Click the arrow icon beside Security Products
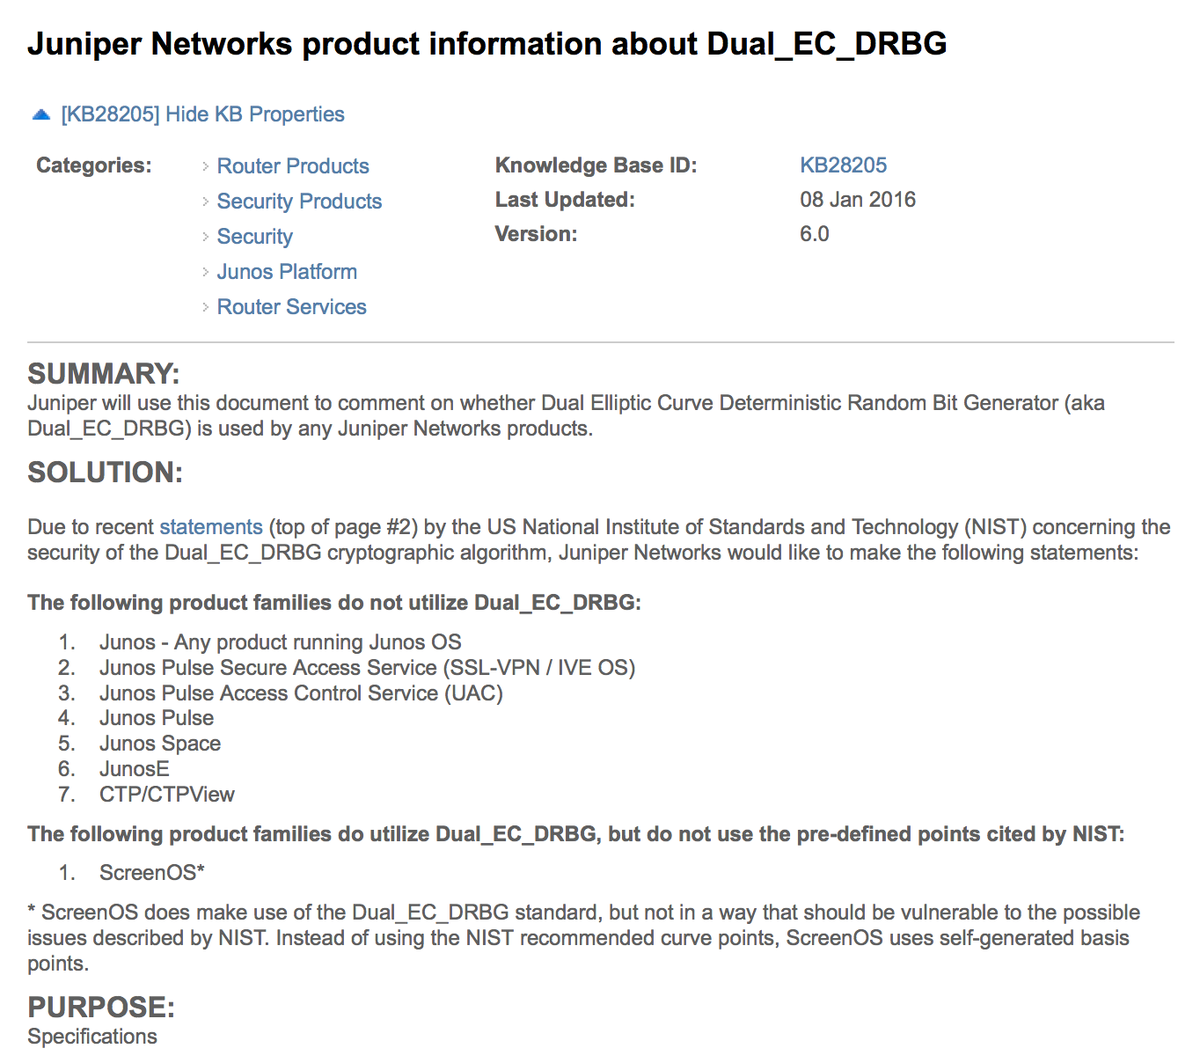1200x1063 pixels. click(x=205, y=202)
